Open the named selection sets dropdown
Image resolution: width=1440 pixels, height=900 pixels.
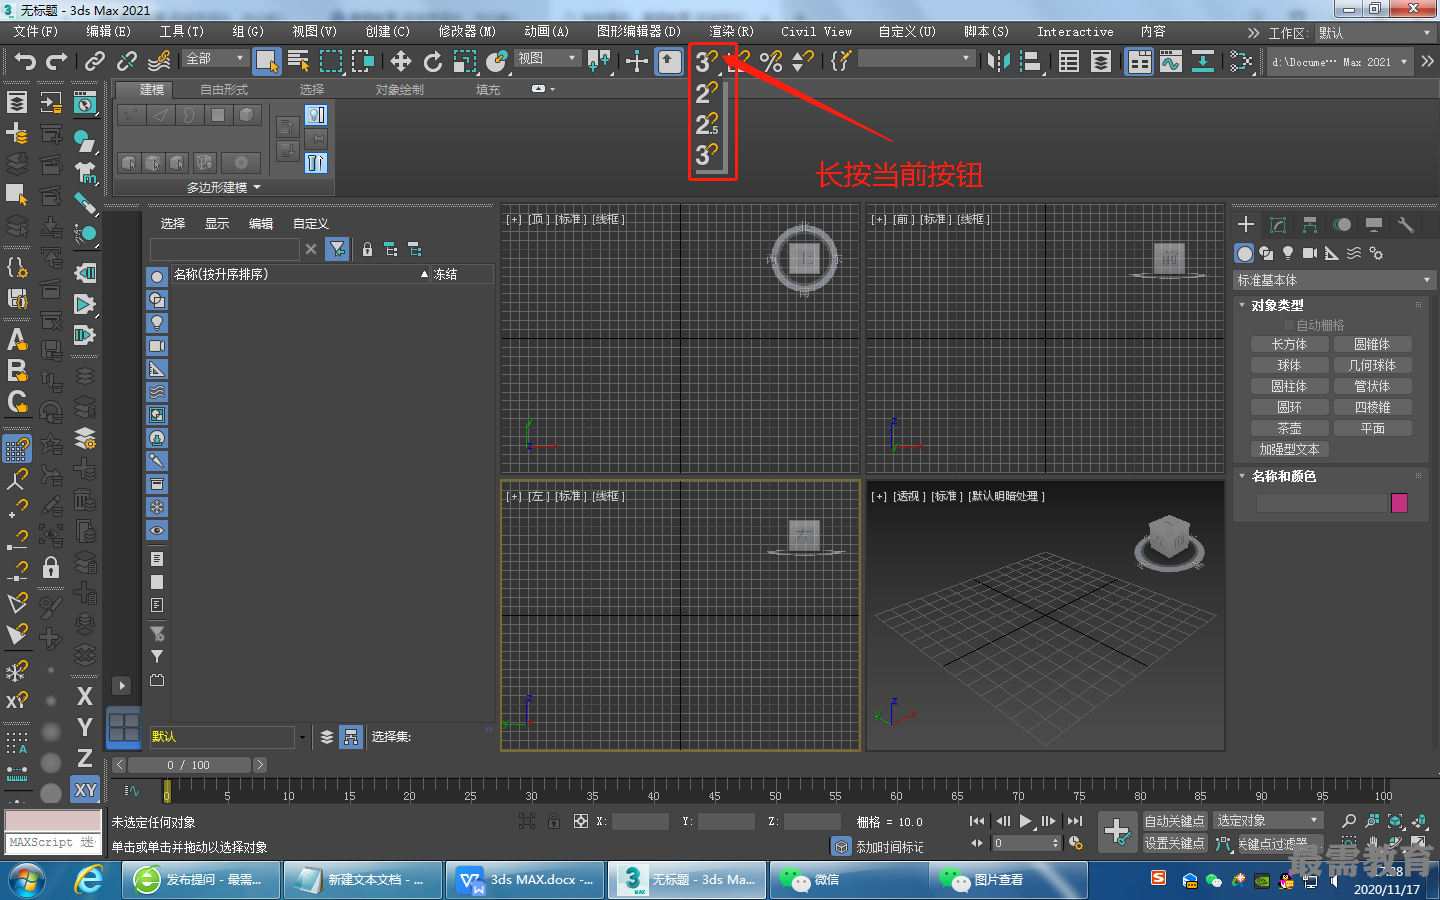916,59
